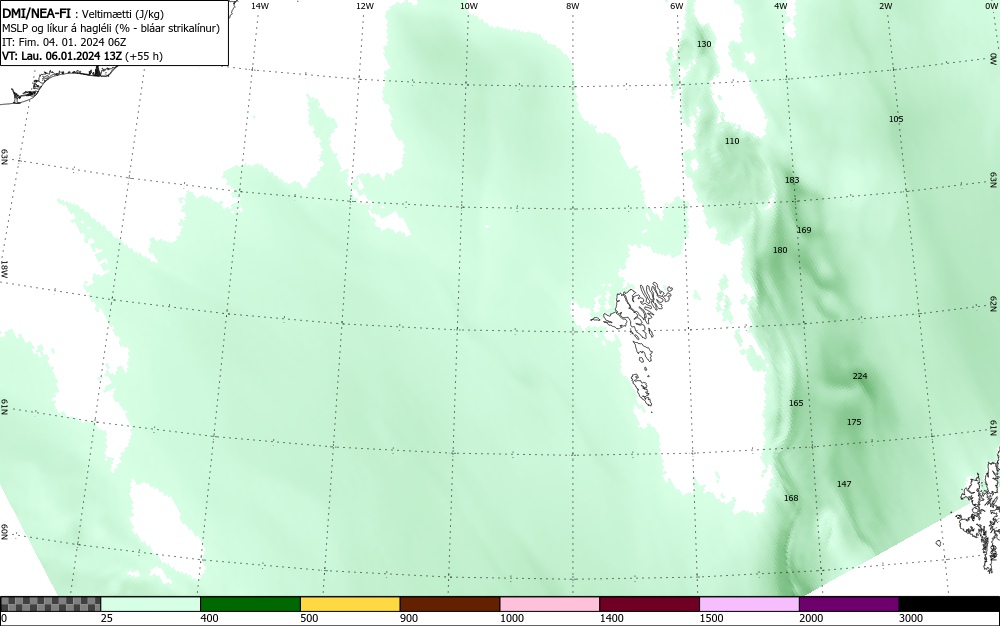Click the 62N latitude label
1000x626 pixels.
(993, 303)
